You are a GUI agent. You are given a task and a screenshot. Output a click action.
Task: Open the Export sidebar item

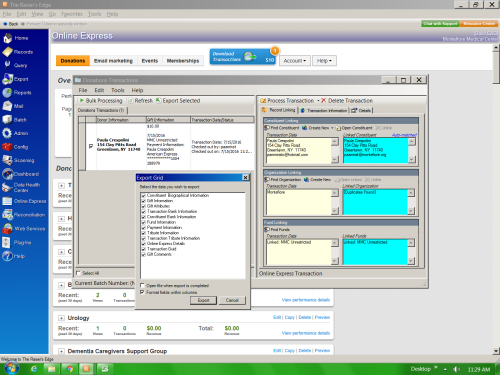tap(16, 79)
